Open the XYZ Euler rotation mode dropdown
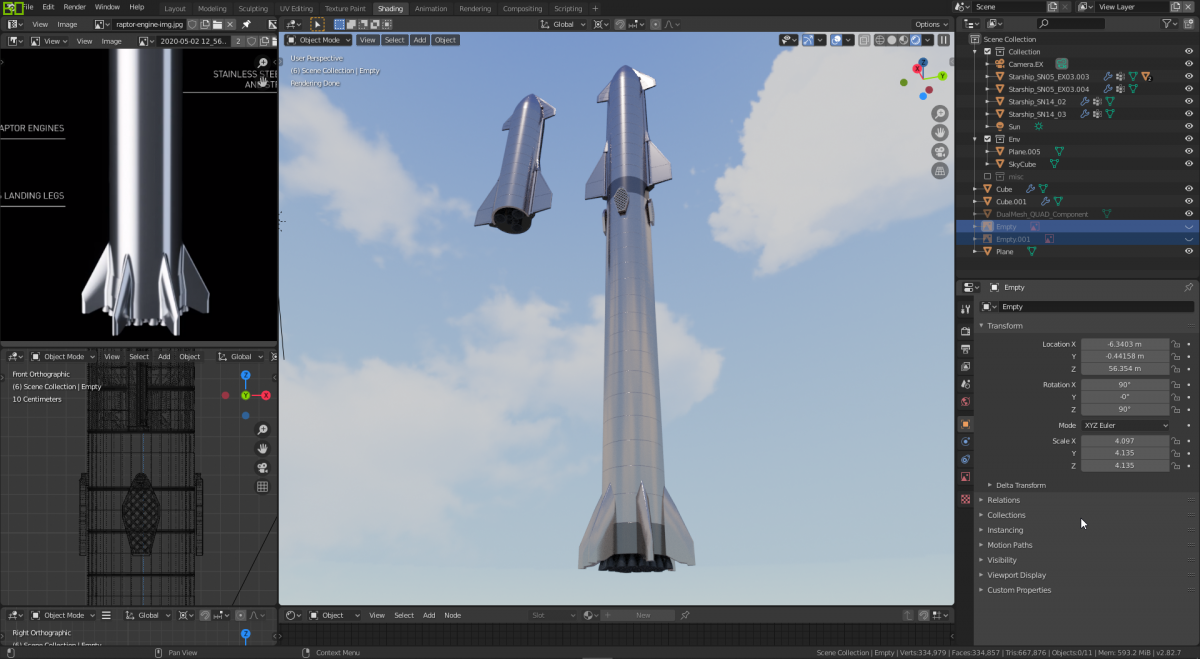1200x659 pixels. 1125,425
